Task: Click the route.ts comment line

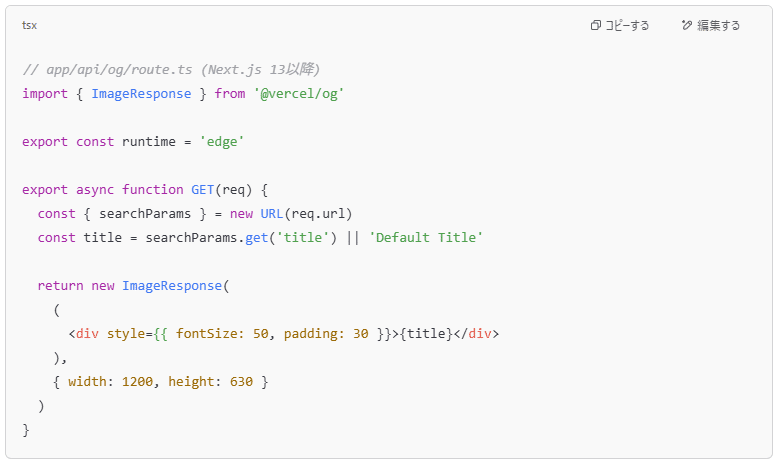Action: click(x=171, y=69)
